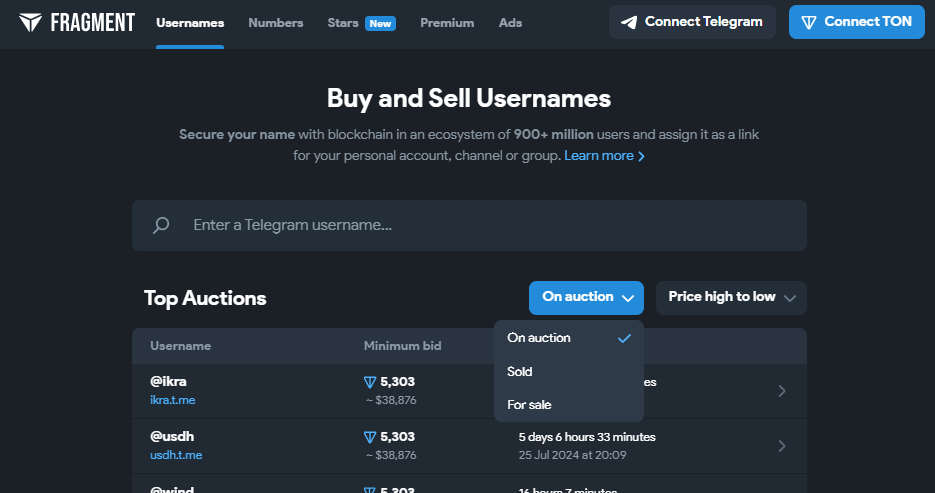Open the @ikra auction row

469,391
